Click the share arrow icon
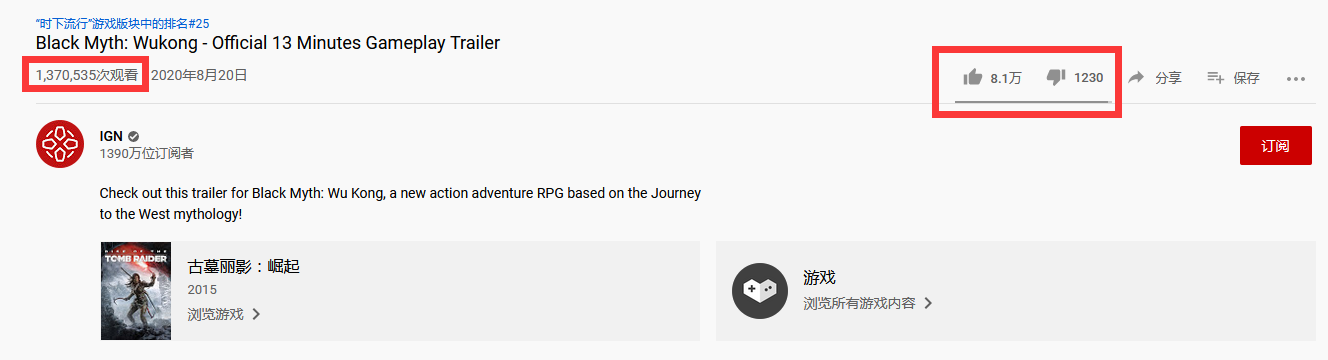Viewport: 1328px width, 360px height. point(1137,77)
